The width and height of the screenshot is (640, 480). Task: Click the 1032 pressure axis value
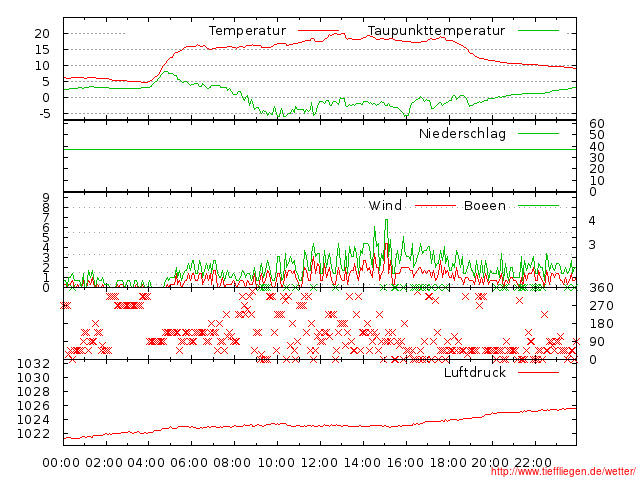33,364
